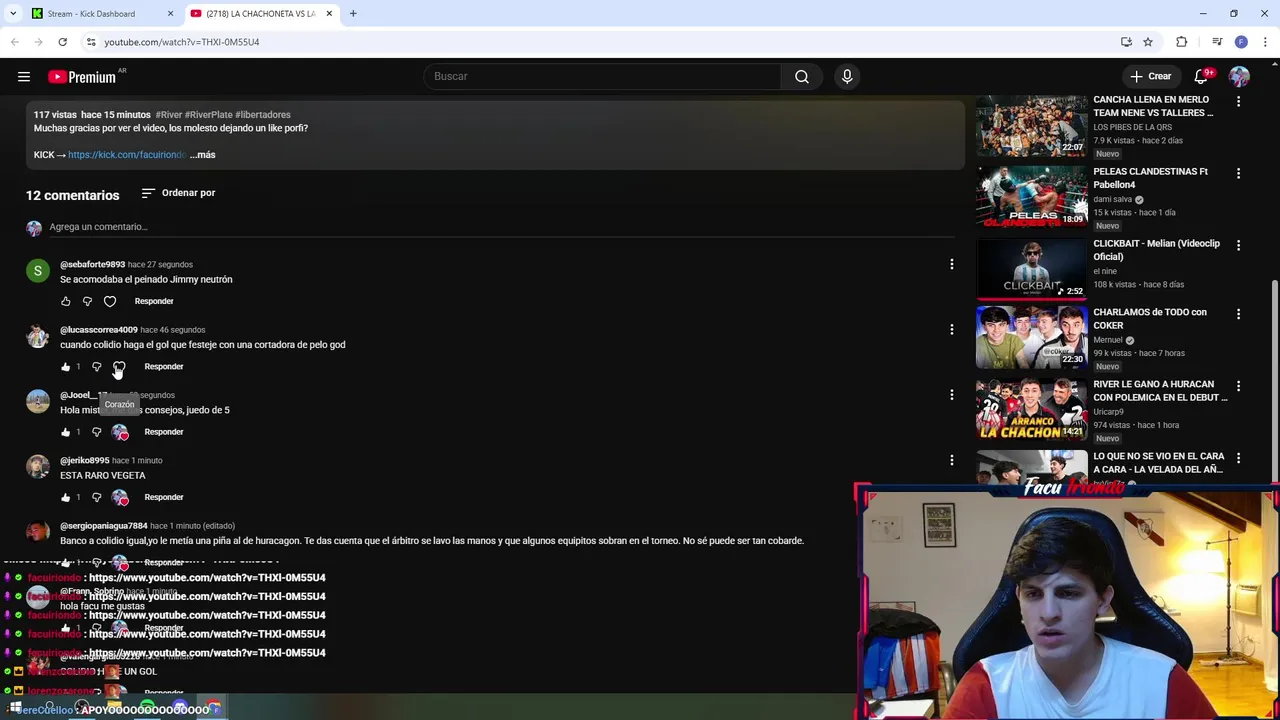Start voice search with microphone icon

[847, 77]
